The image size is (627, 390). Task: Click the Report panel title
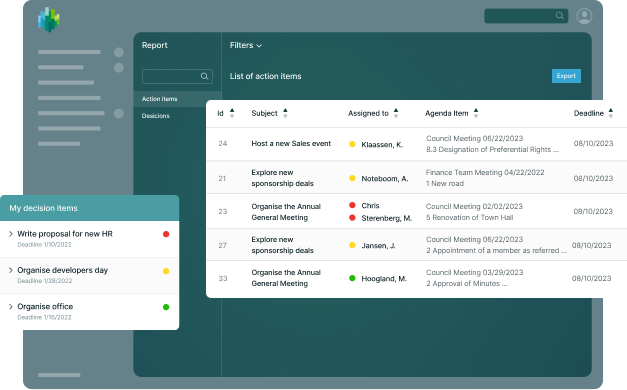tap(154, 45)
